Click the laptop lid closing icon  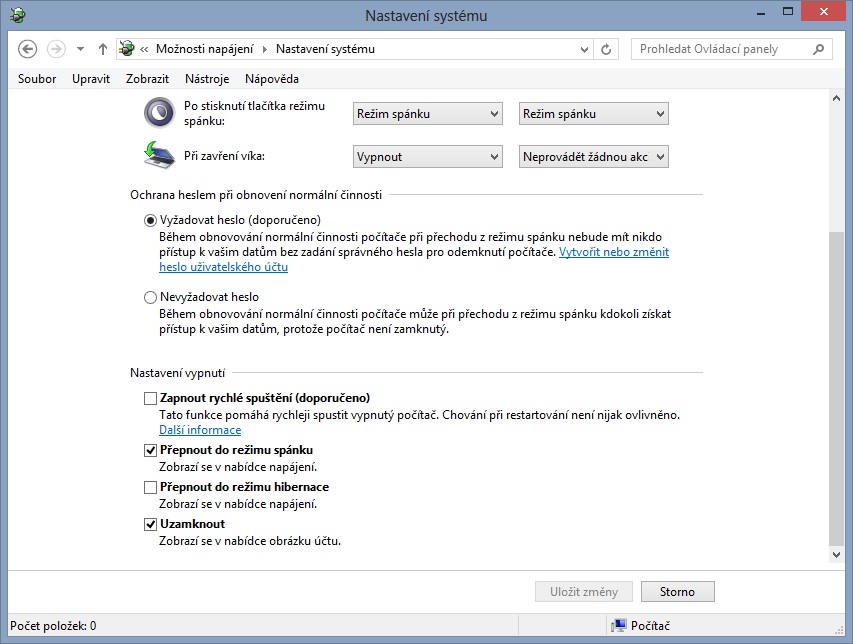point(159,156)
